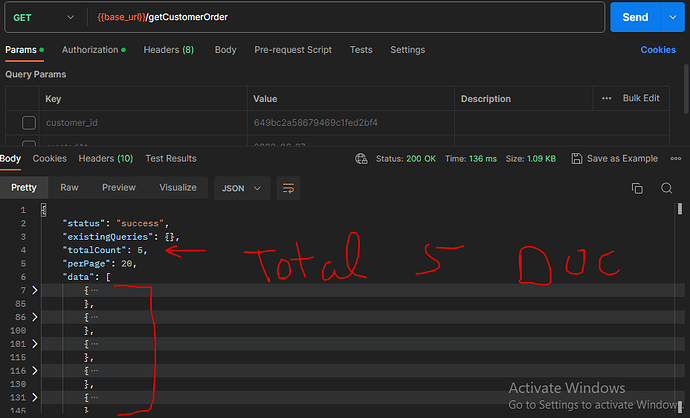This screenshot has height=418, width=690.
Task: Open the Send button dropdown arrow
Action: (x=671, y=18)
